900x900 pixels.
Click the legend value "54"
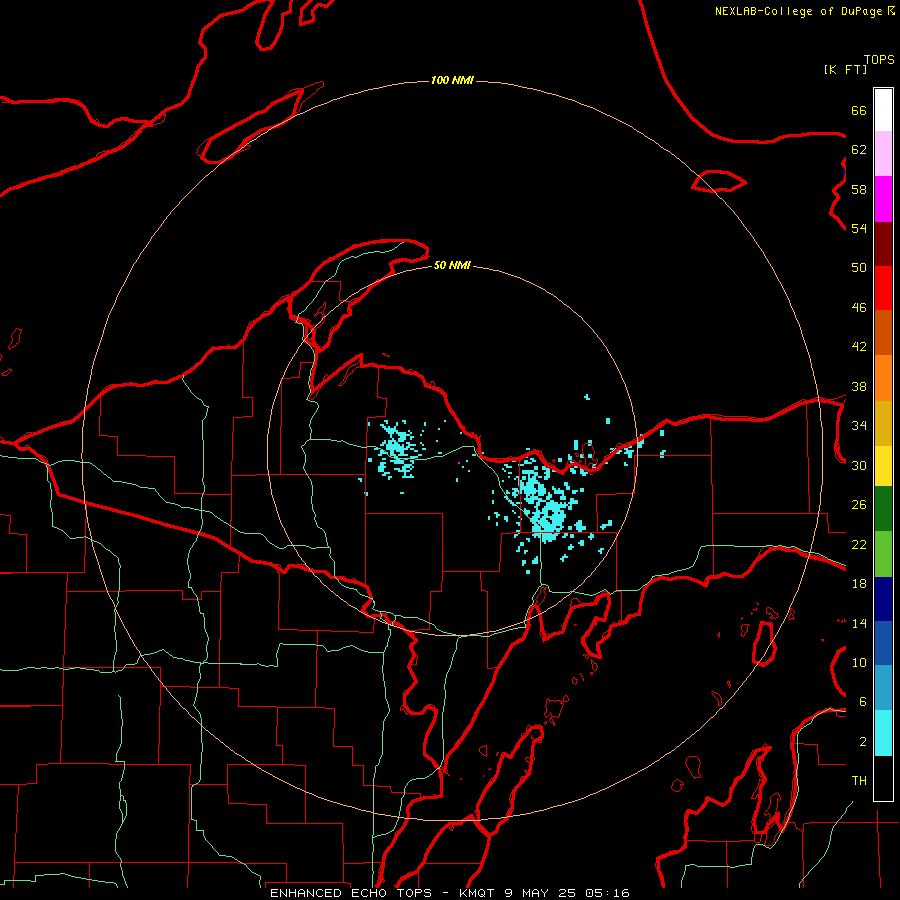click(x=859, y=228)
